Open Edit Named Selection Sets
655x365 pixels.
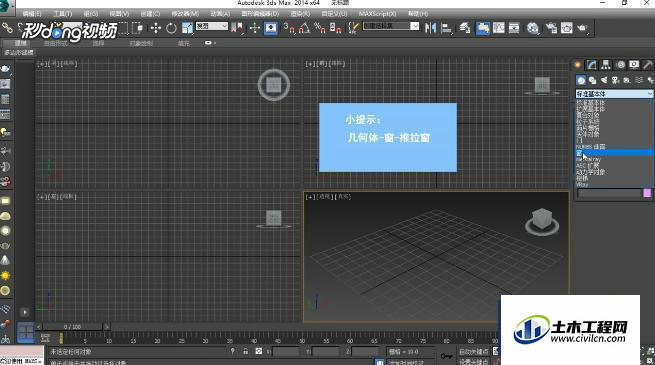point(354,28)
